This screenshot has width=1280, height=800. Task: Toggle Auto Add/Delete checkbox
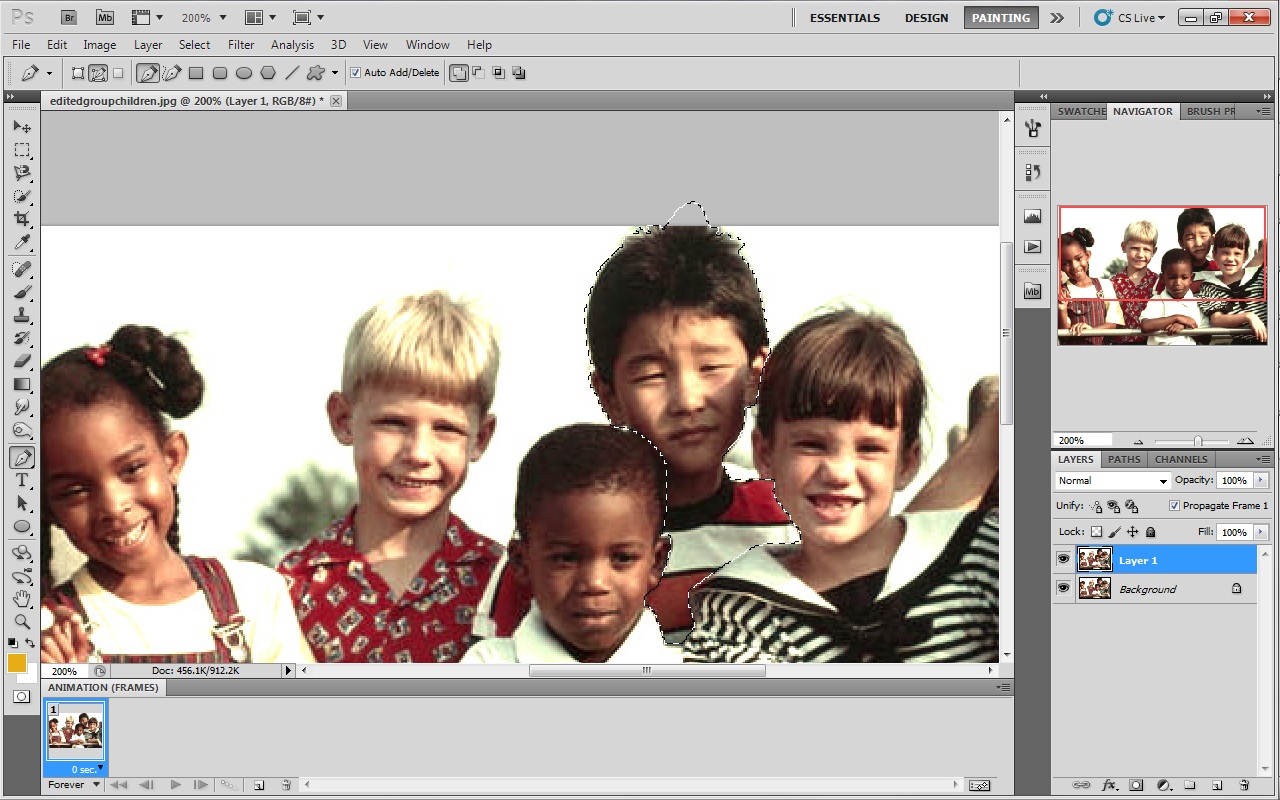click(x=356, y=73)
